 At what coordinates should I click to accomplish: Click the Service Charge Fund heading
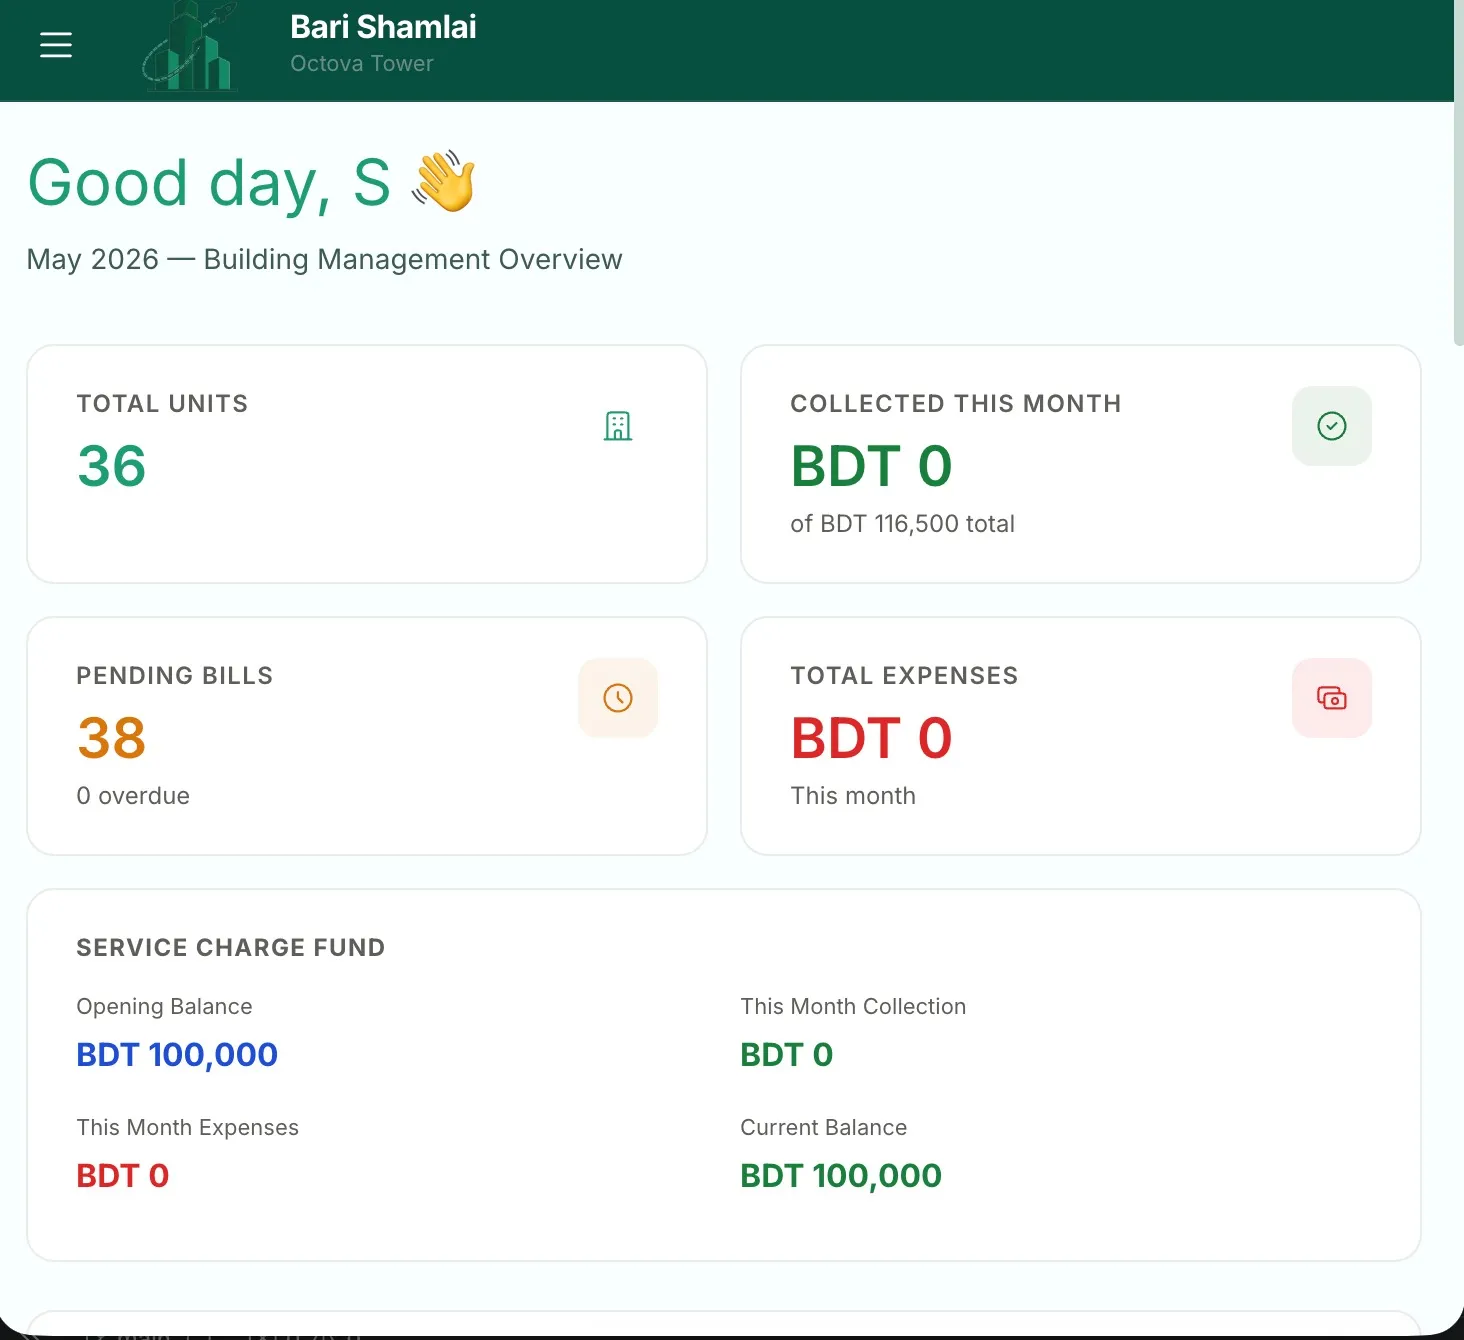(x=231, y=947)
